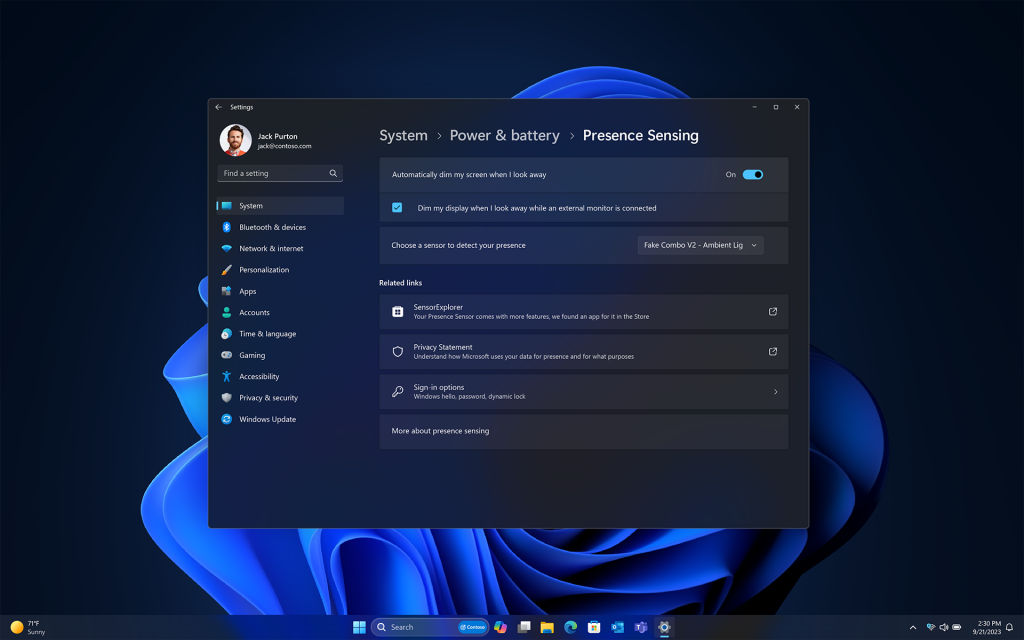
Task: Turn off automatic screen dimming toggle
Action: click(x=755, y=173)
